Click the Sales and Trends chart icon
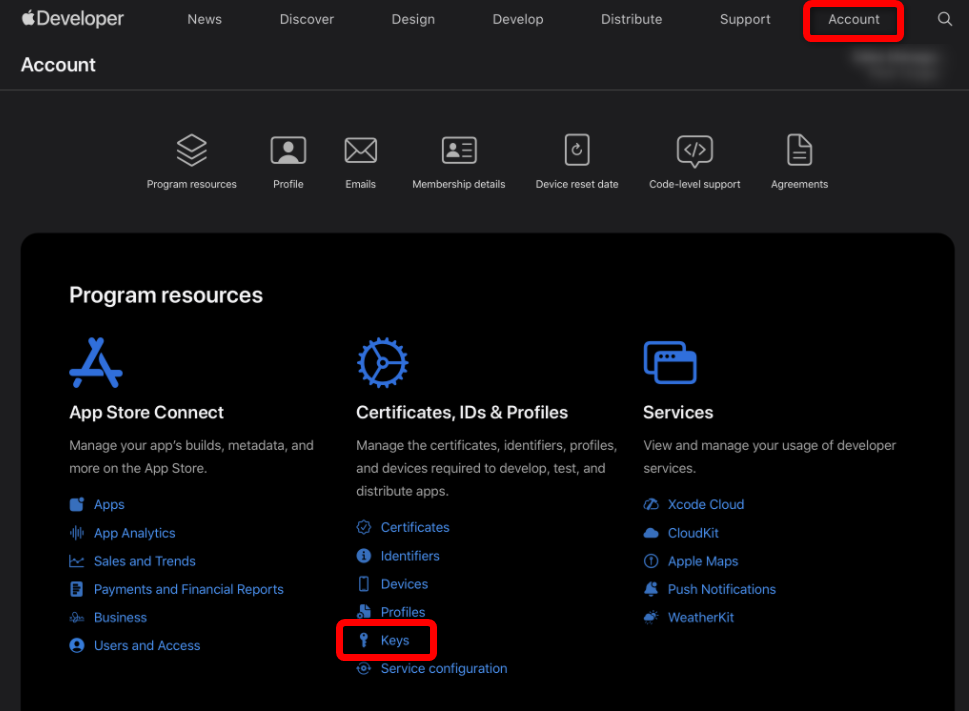Viewport: 969px width, 711px height. tap(77, 561)
